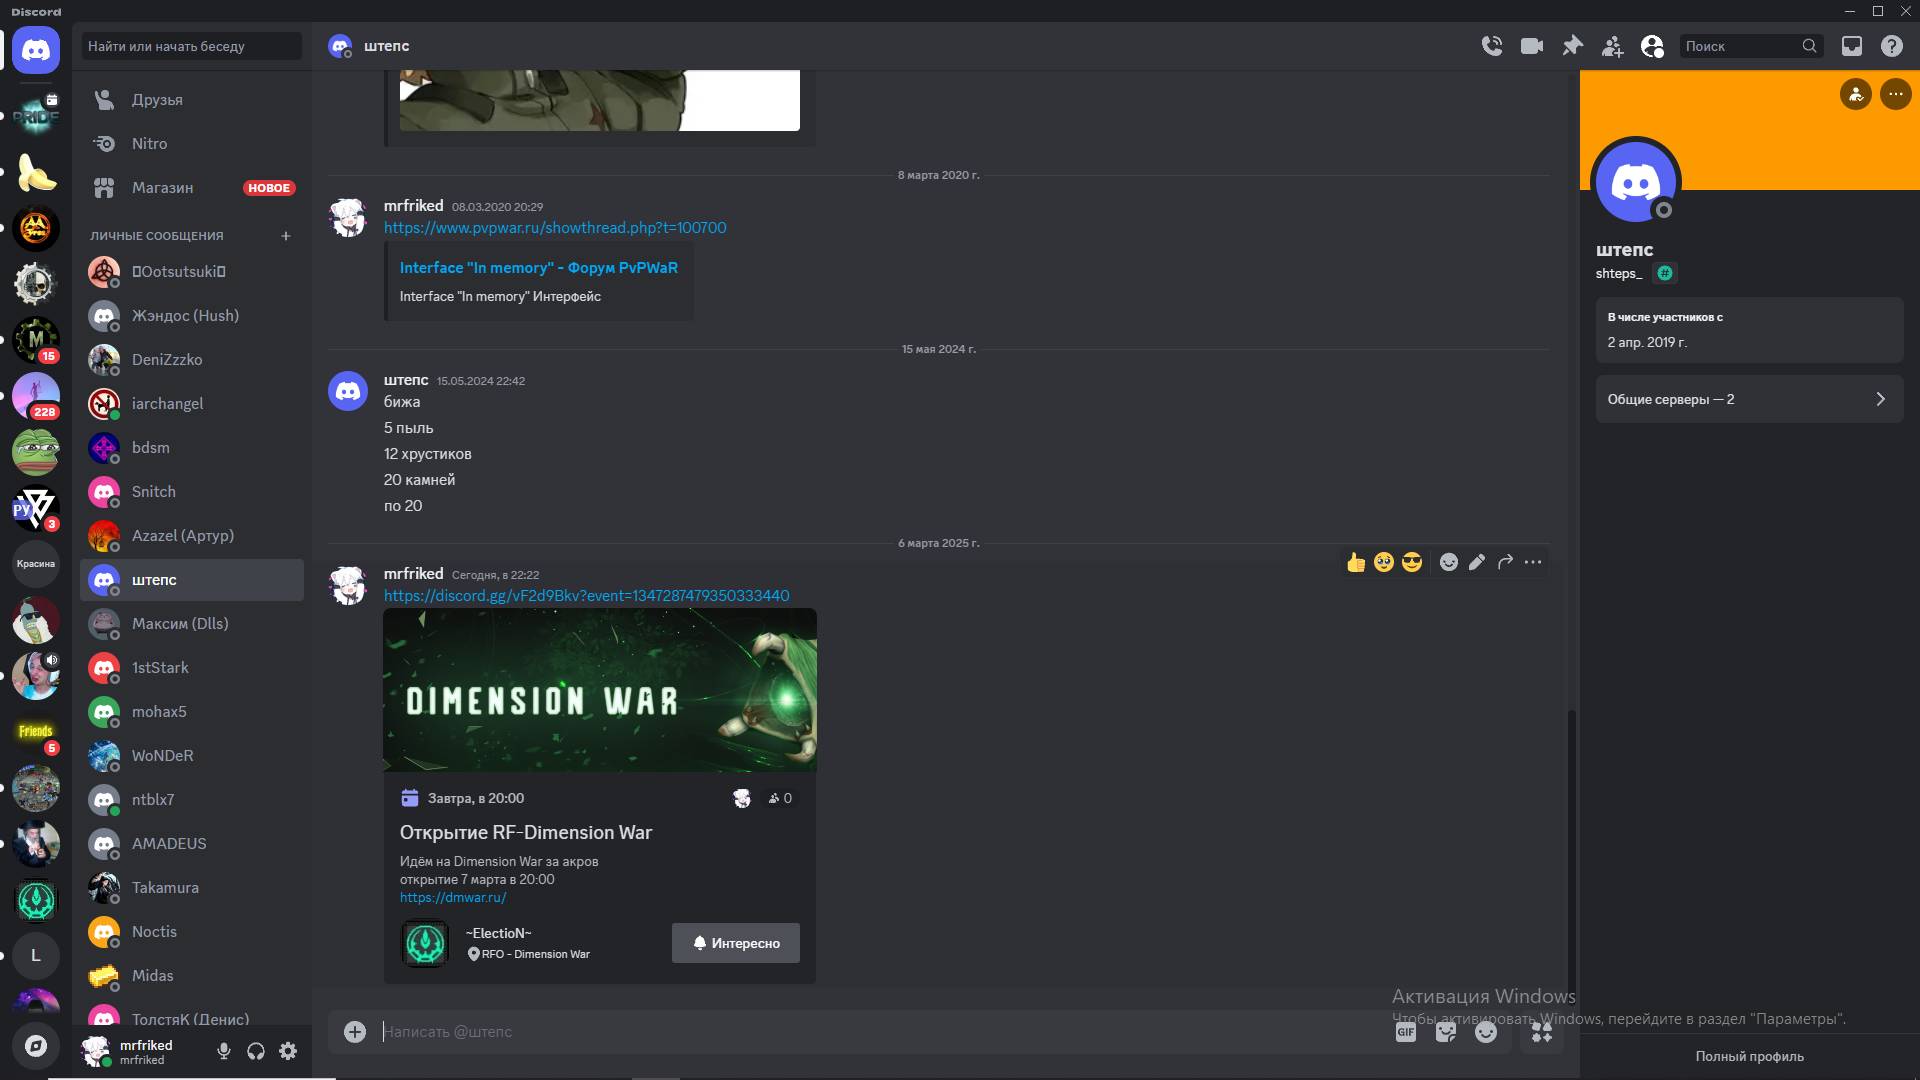Start a video call
Screen dimensions: 1920x1080
click(x=1531, y=46)
